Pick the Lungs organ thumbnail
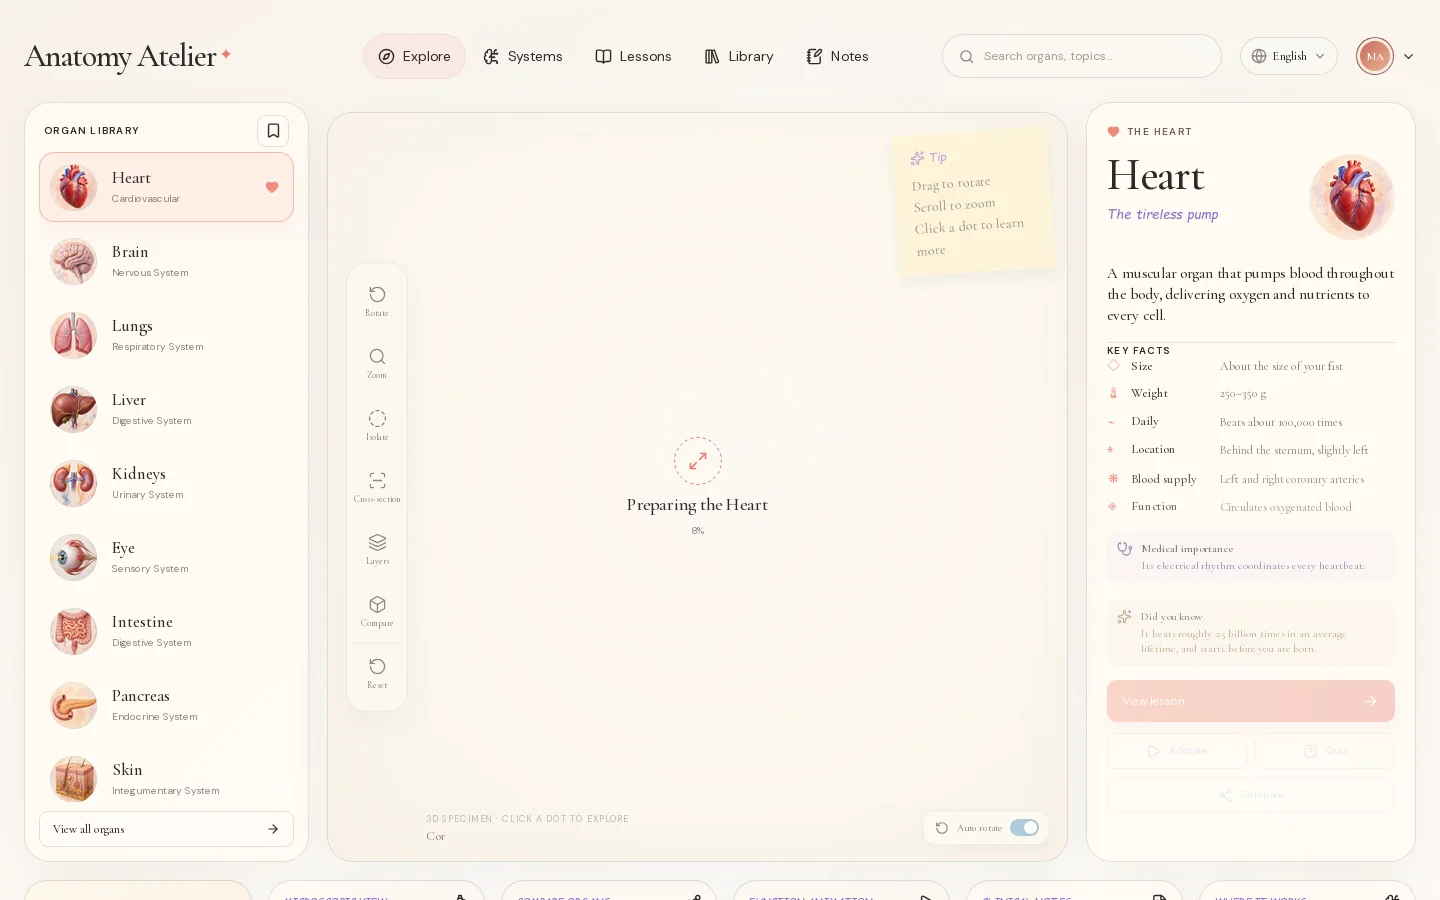The width and height of the screenshot is (1440, 900). pyautogui.click(x=74, y=335)
